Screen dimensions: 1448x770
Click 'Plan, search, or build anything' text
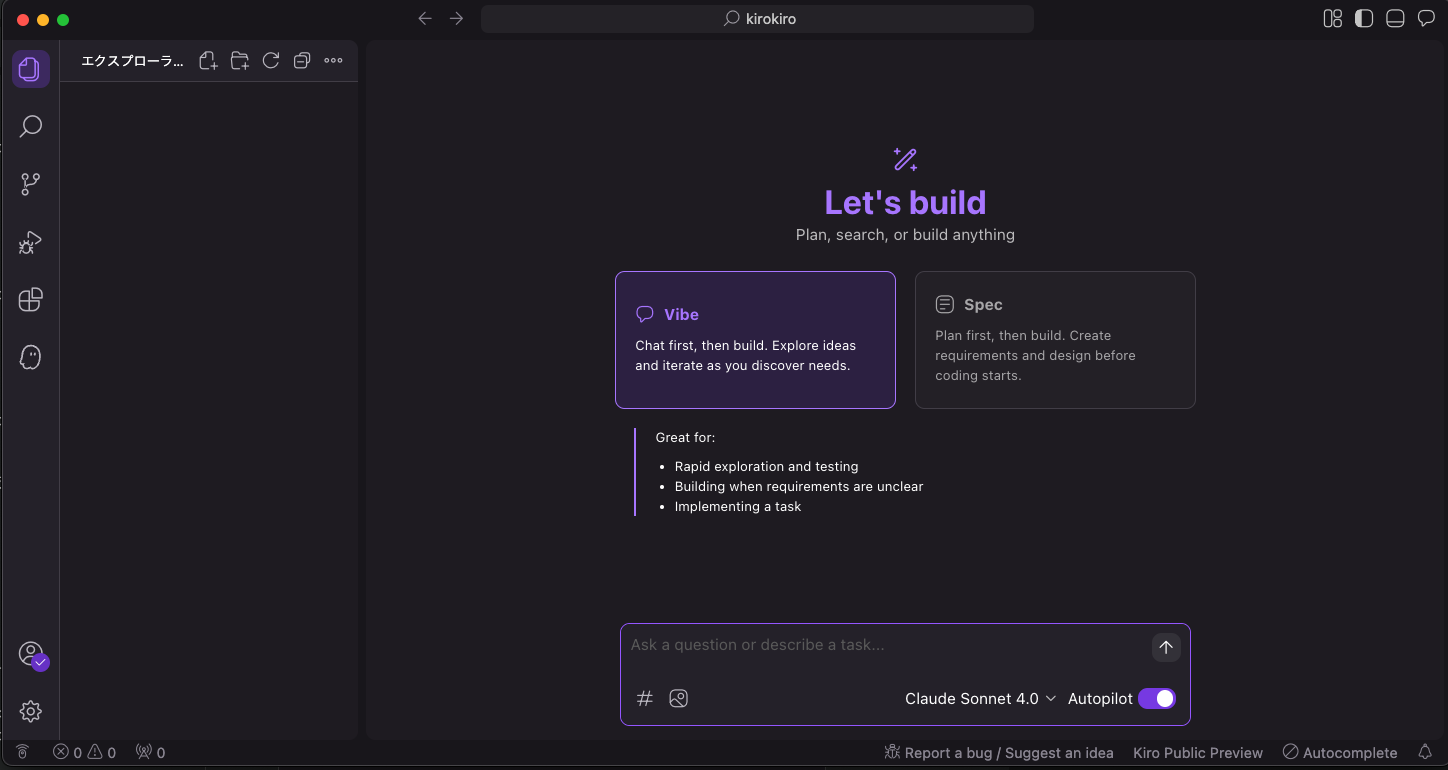coord(905,235)
